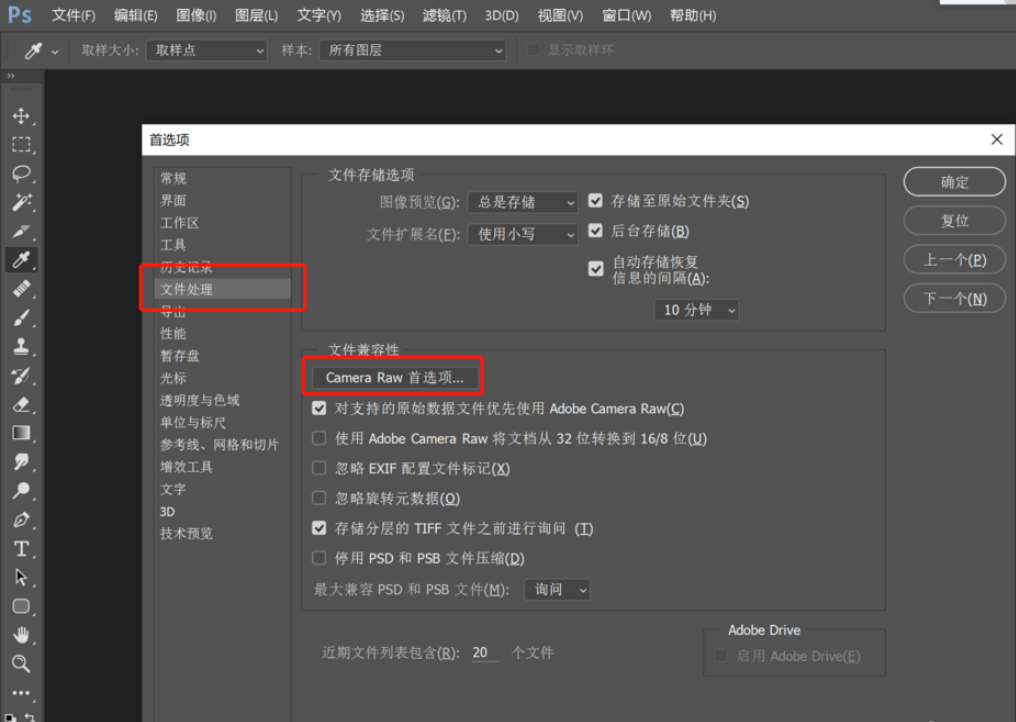Viewport: 1016px width, 722px height.
Task: Open the 图像预览 dropdown
Action: pyautogui.click(x=522, y=202)
